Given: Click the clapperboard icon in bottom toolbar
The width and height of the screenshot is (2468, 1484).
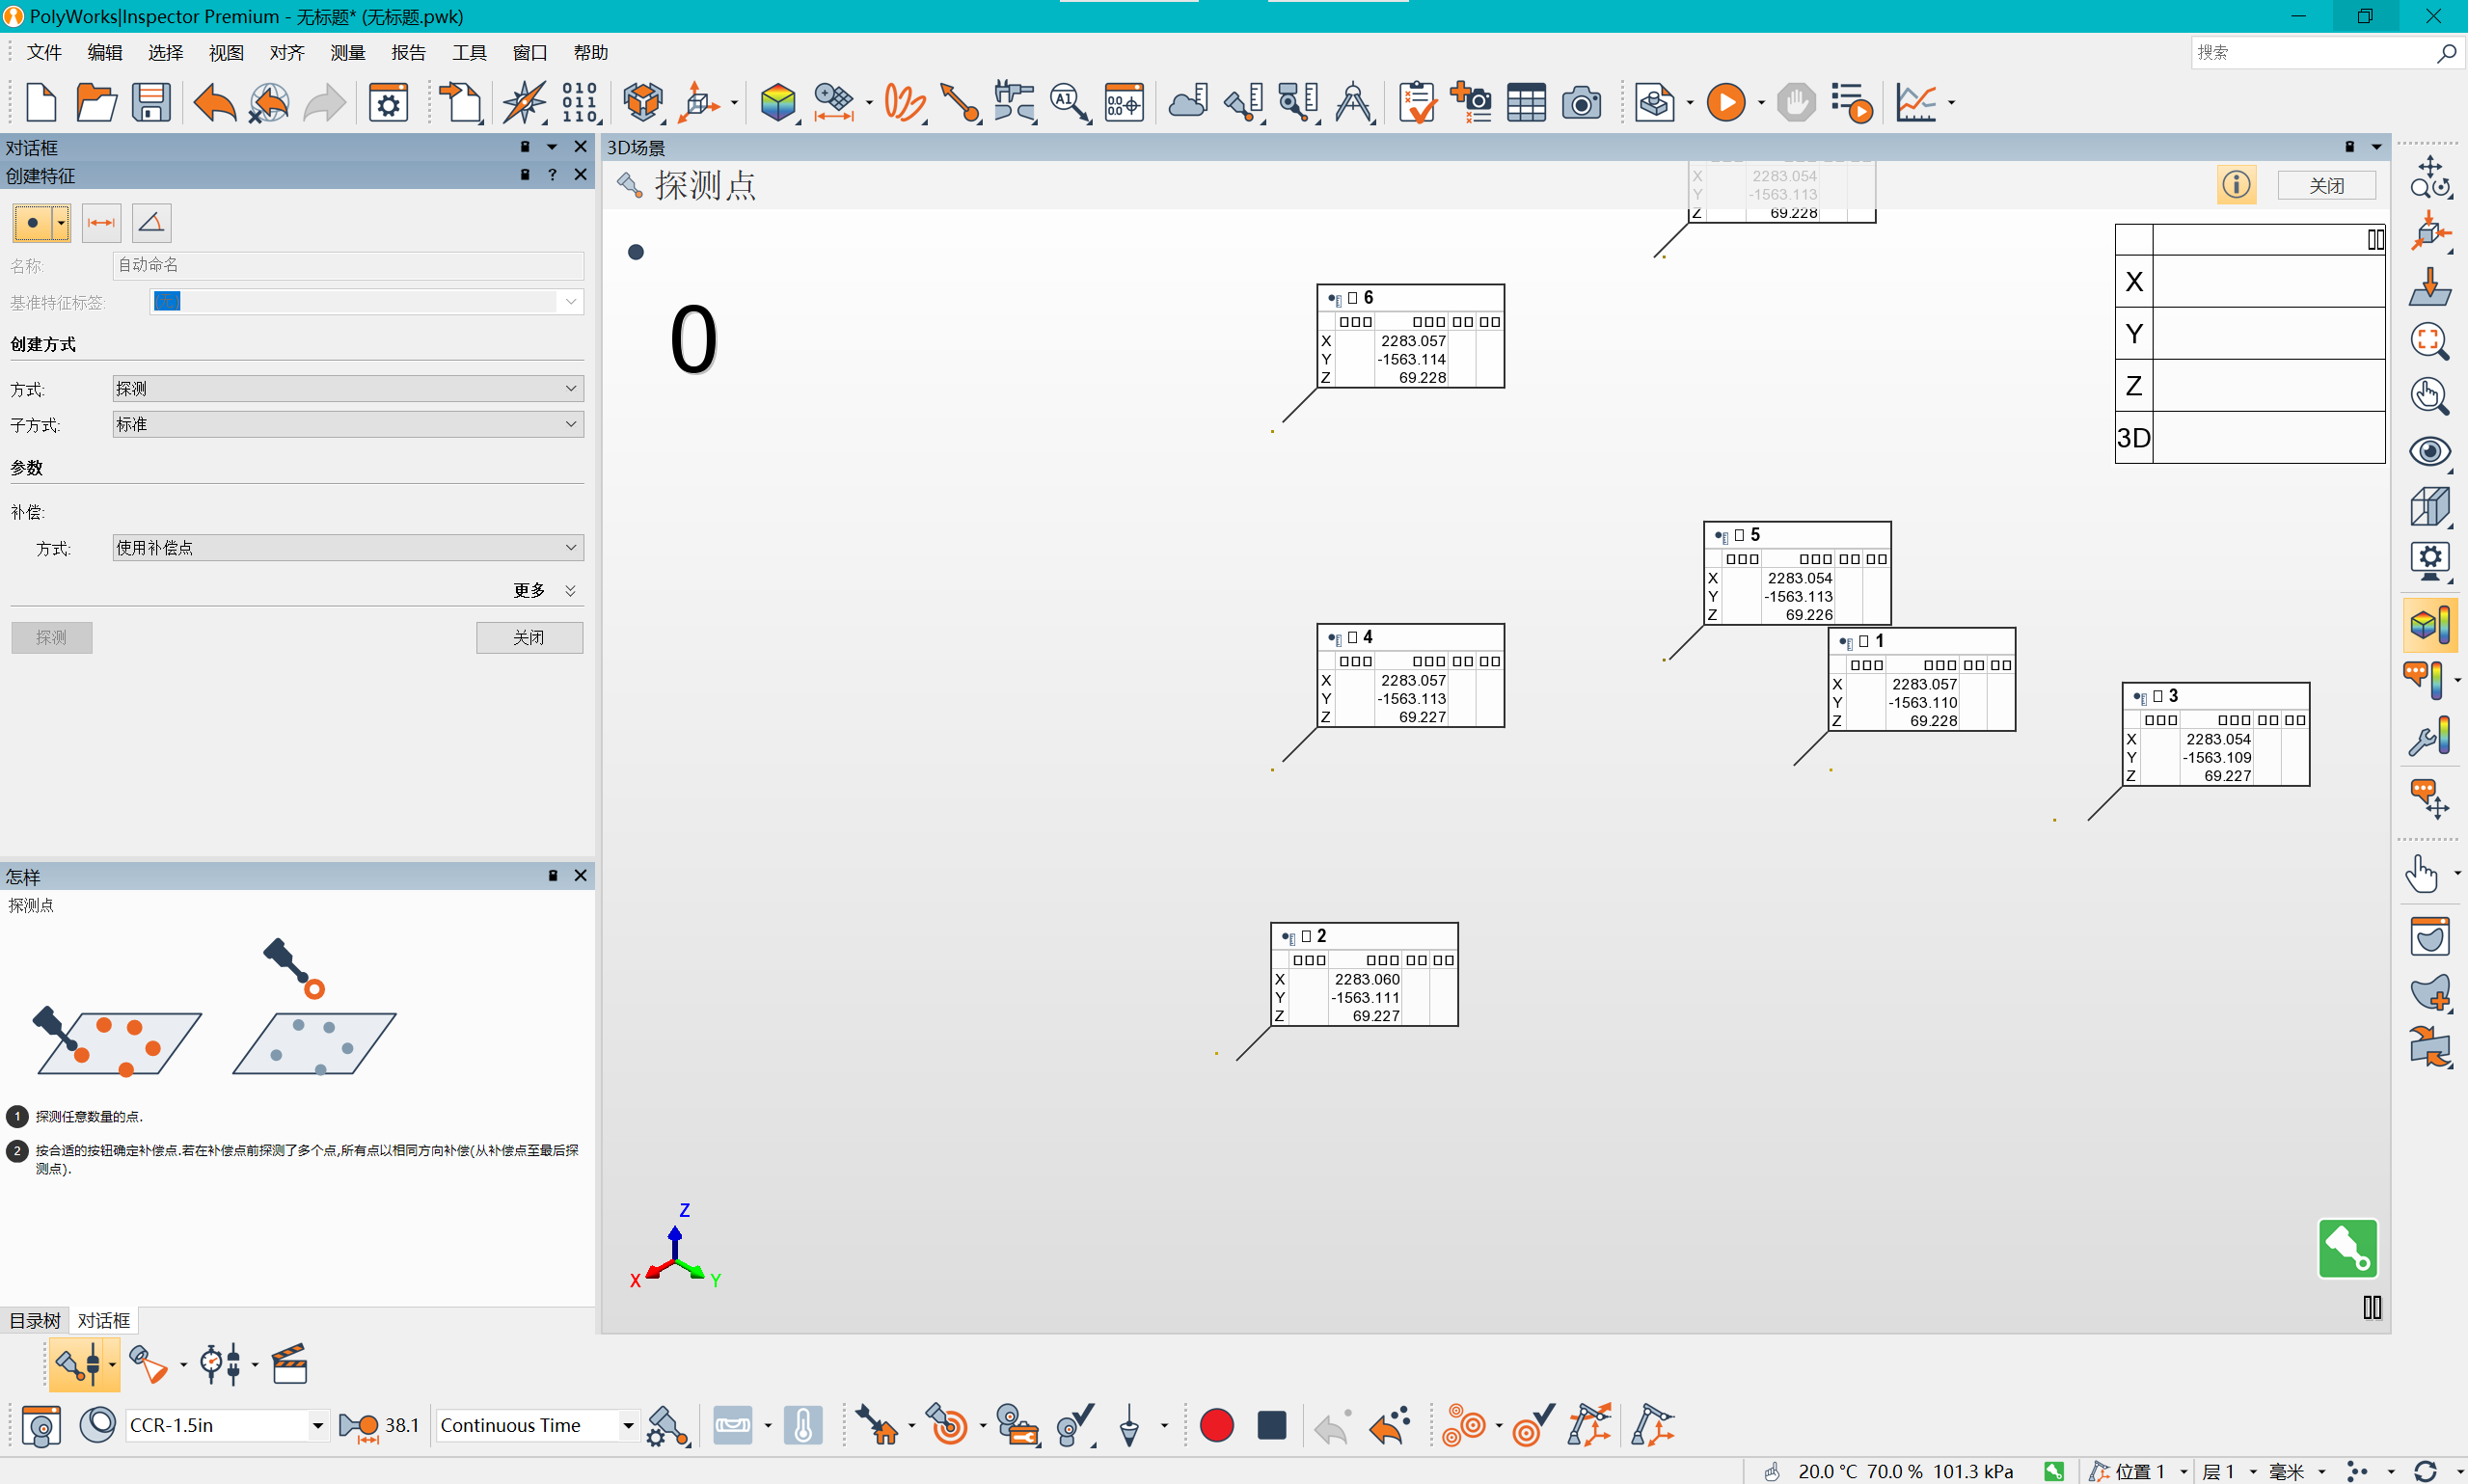Looking at the screenshot, I should click(289, 1363).
